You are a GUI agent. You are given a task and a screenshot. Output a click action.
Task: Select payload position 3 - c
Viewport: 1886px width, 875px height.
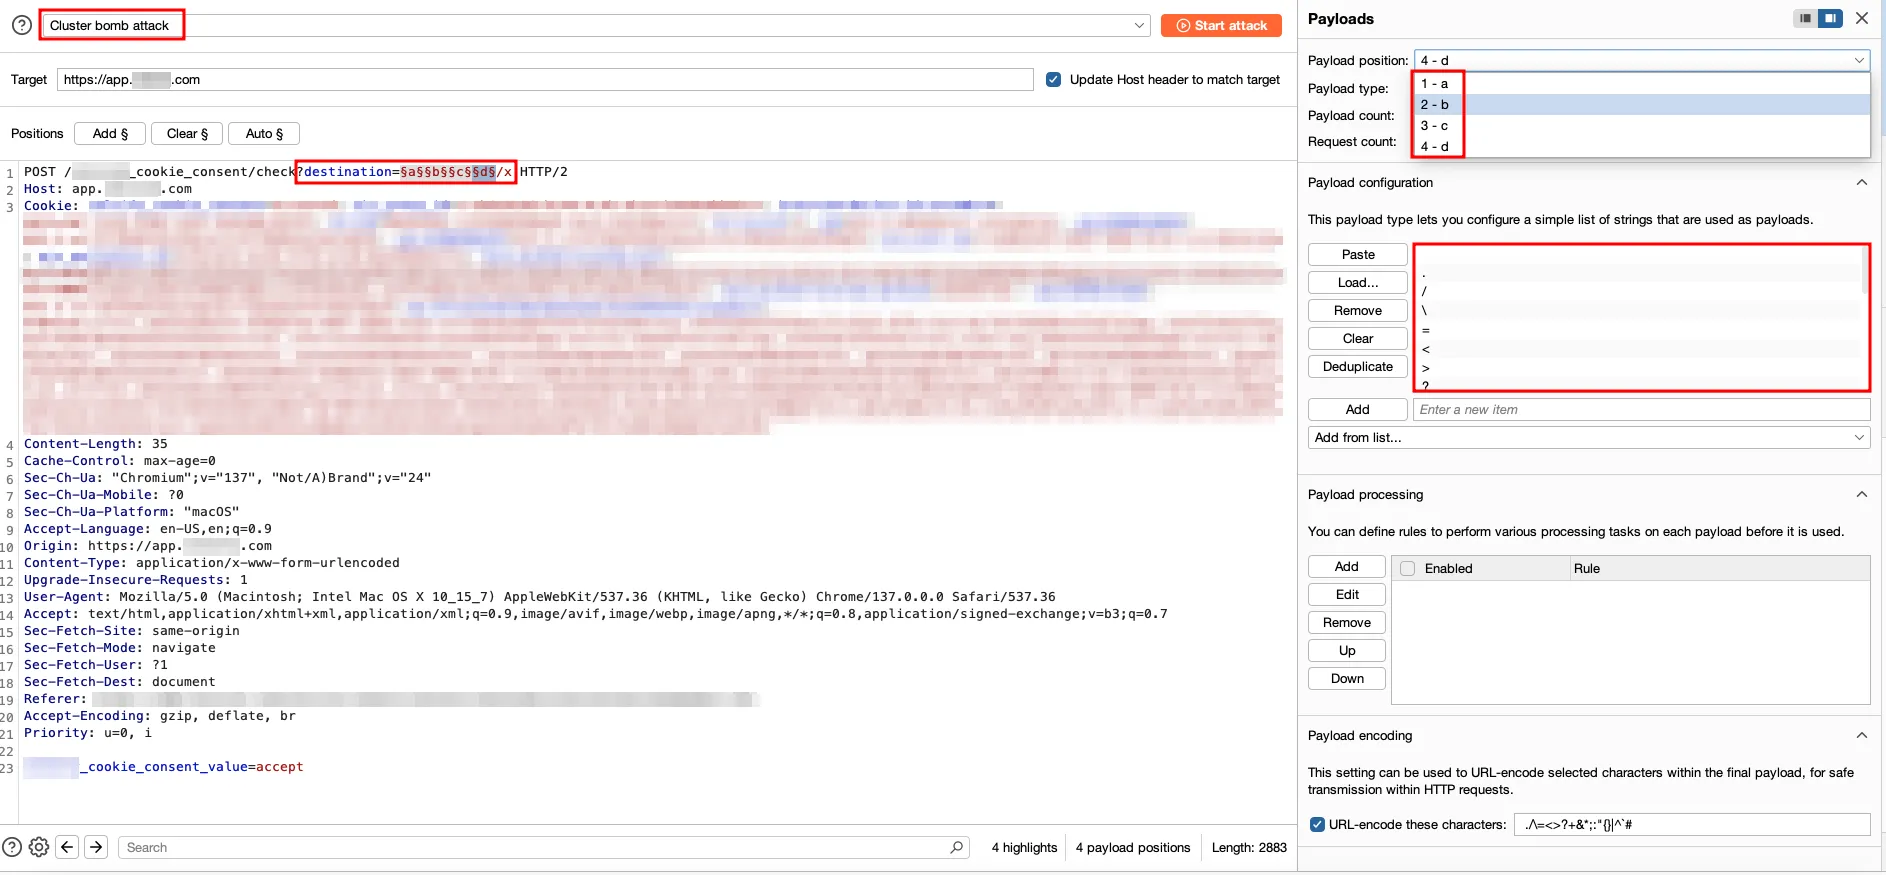(1641, 126)
